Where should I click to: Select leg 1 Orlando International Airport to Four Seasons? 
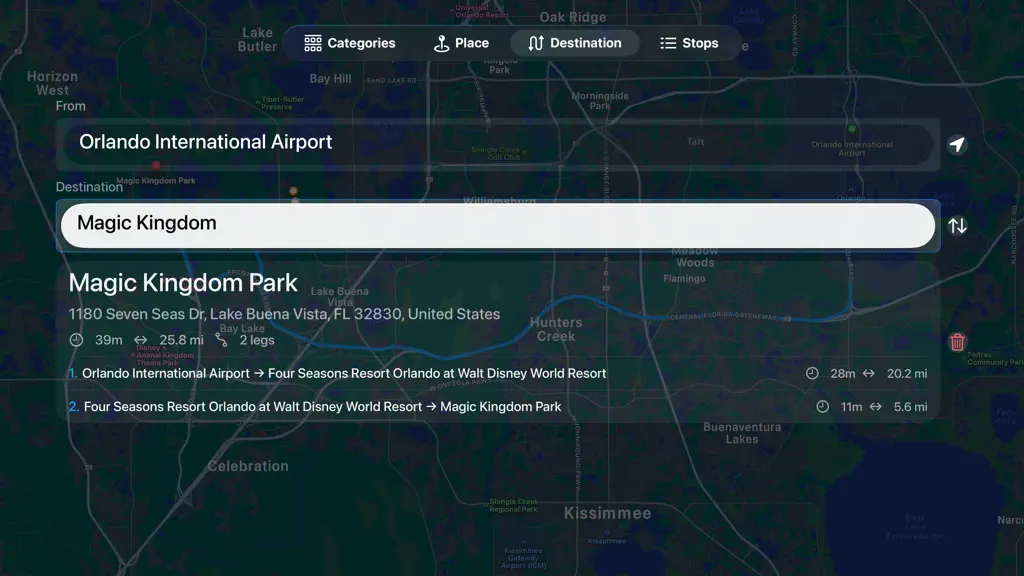[498, 374]
